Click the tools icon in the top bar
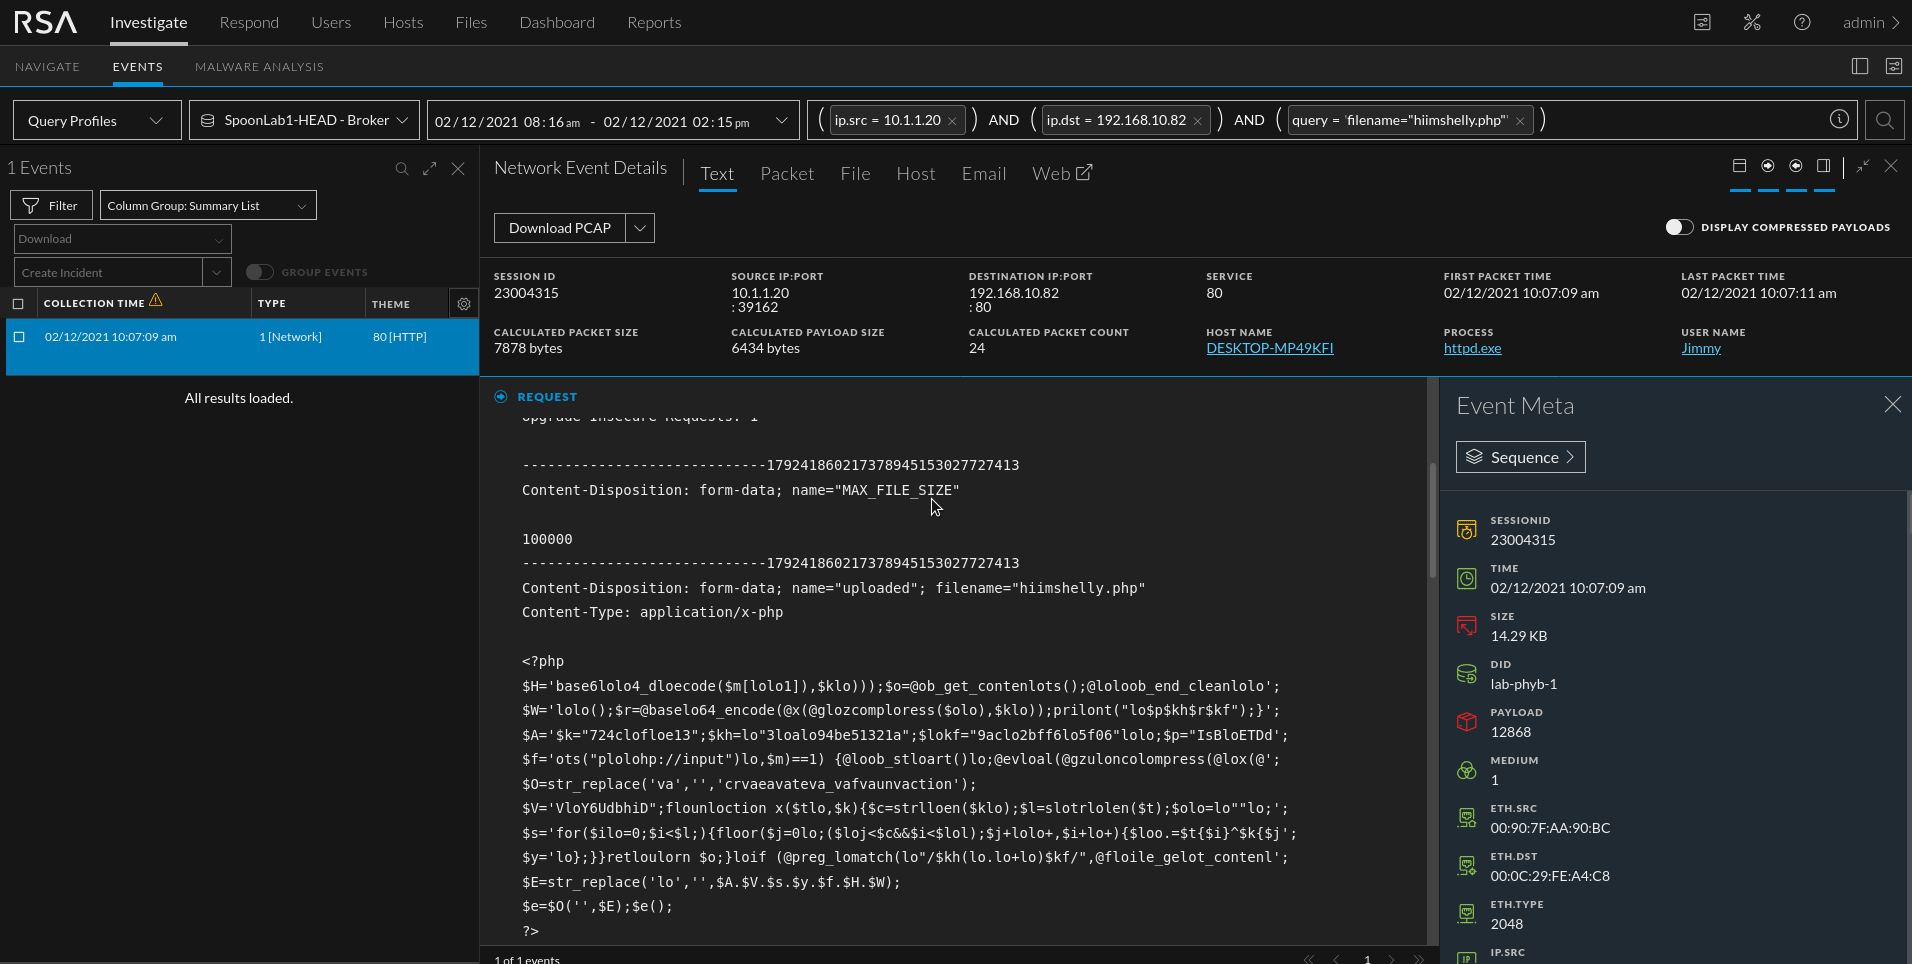The image size is (1912, 964). tap(1750, 22)
